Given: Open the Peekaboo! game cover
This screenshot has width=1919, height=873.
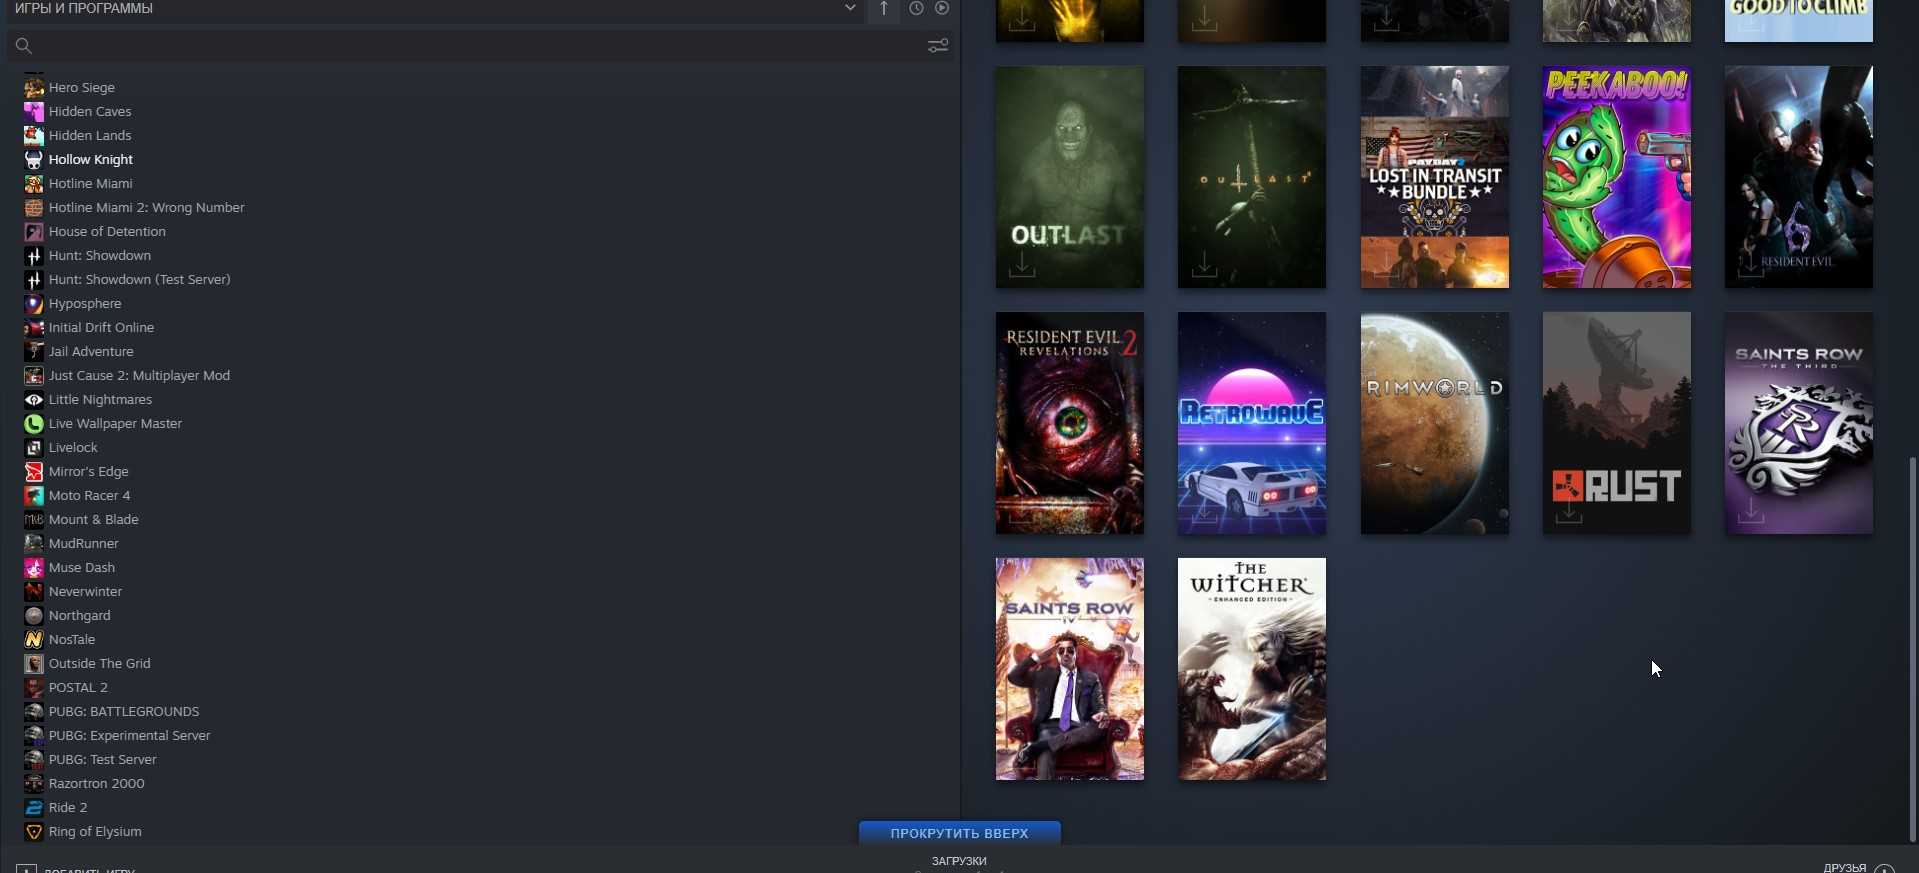Looking at the screenshot, I should coord(1617,177).
